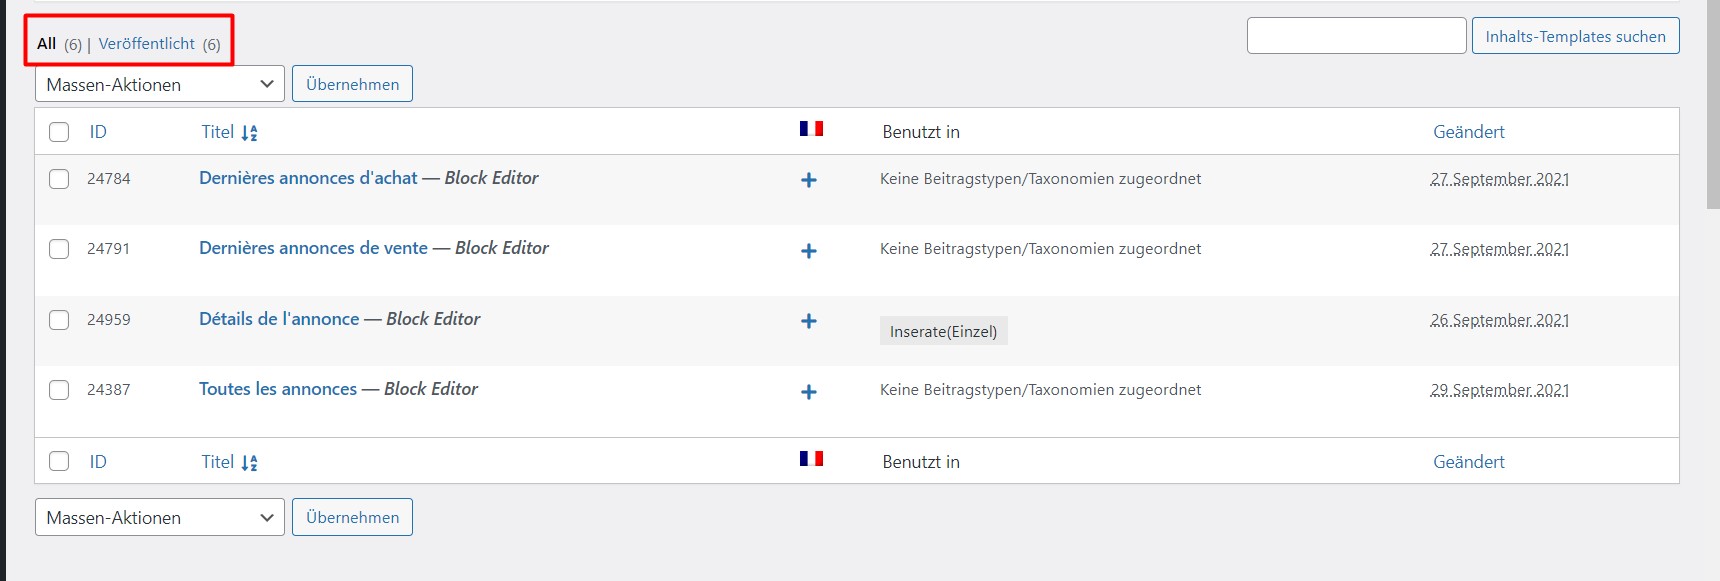The width and height of the screenshot is (1720, 581).
Task: Click the French flag in footer row
Action: pyautogui.click(x=811, y=458)
